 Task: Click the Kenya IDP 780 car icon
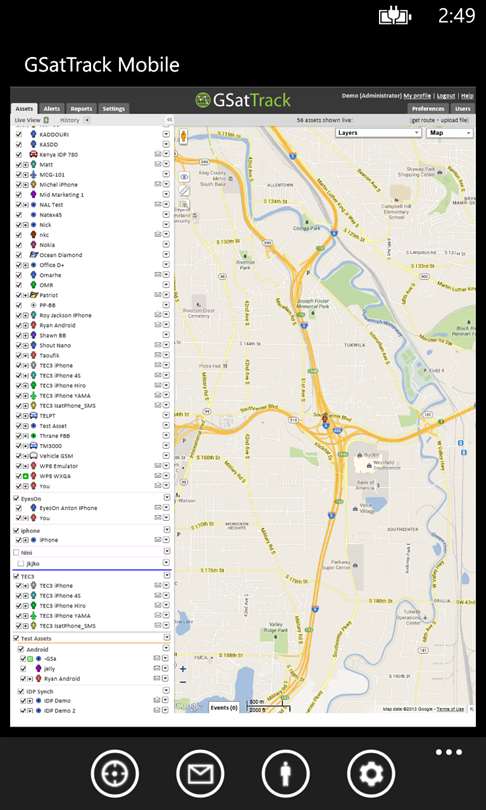click(x=33, y=154)
